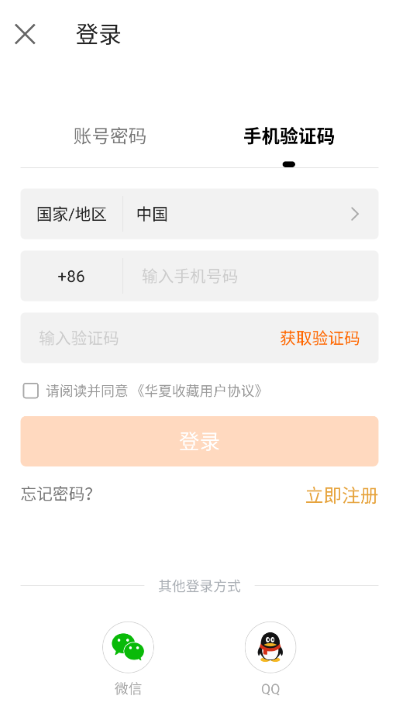Open the 国家/地区 selector showing 中国
This screenshot has width=400, height=703.
(x=200, y=214)
